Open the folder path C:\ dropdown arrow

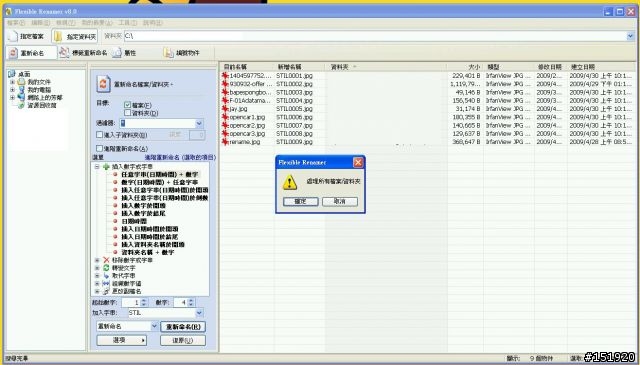(x=631, y=36)
